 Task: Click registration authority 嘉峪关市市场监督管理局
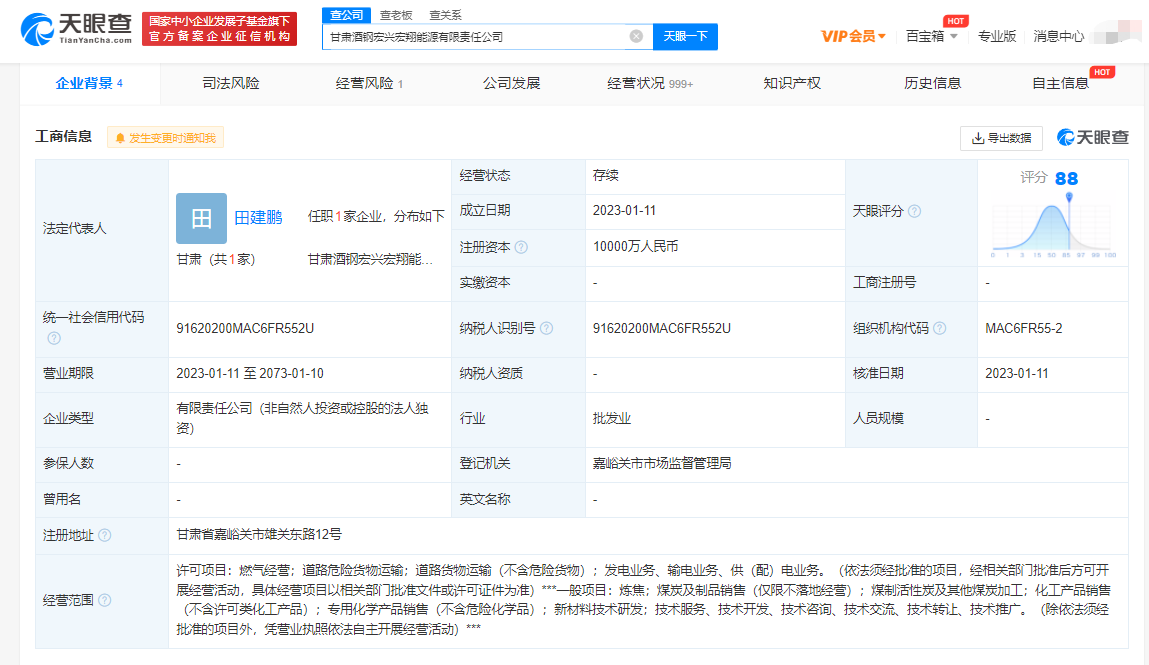pyautogui.click(x=662, y=464)
